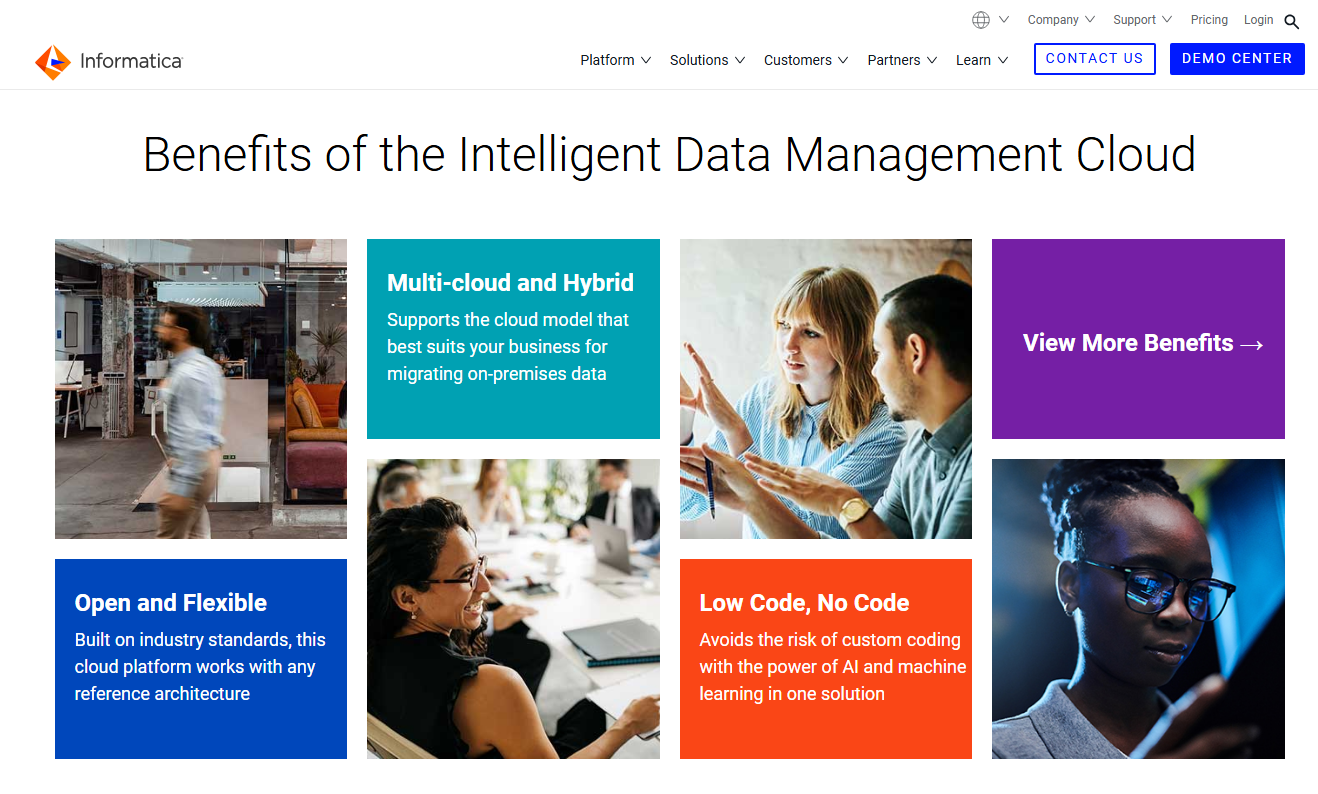Open the search magnifier icon

[1292, 21]
